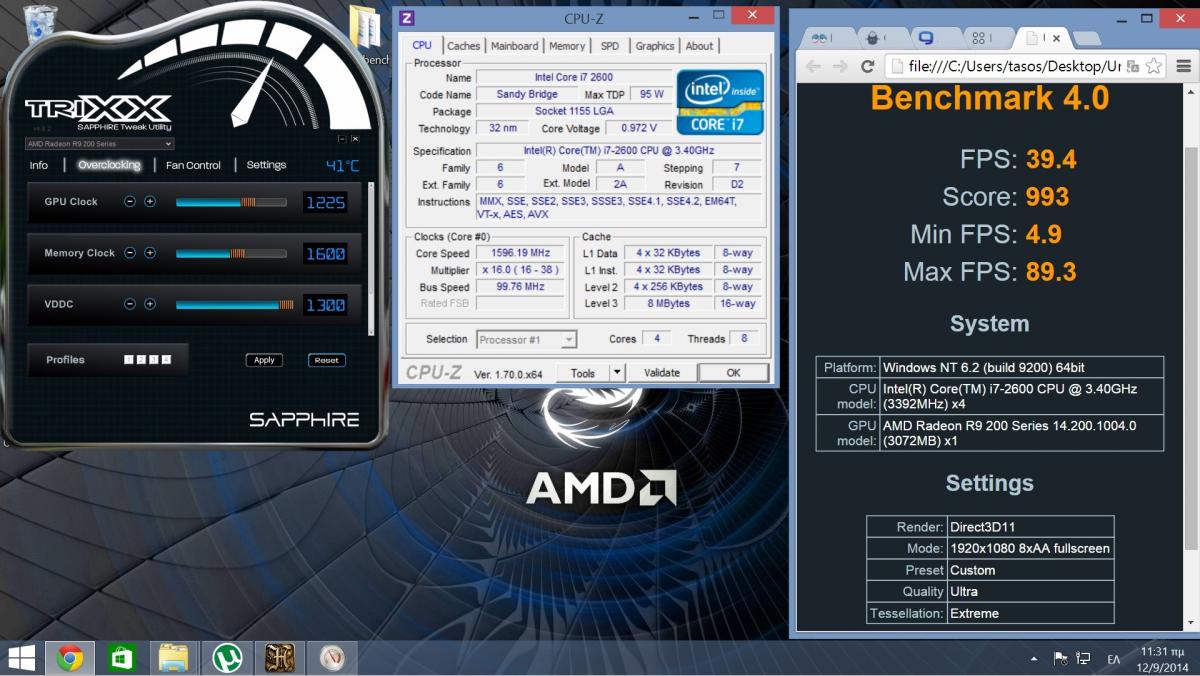The height and width of the screenshot is (676, 1200).
Task: Select profile slot 3 in TriXX
Action: (154, 360)
